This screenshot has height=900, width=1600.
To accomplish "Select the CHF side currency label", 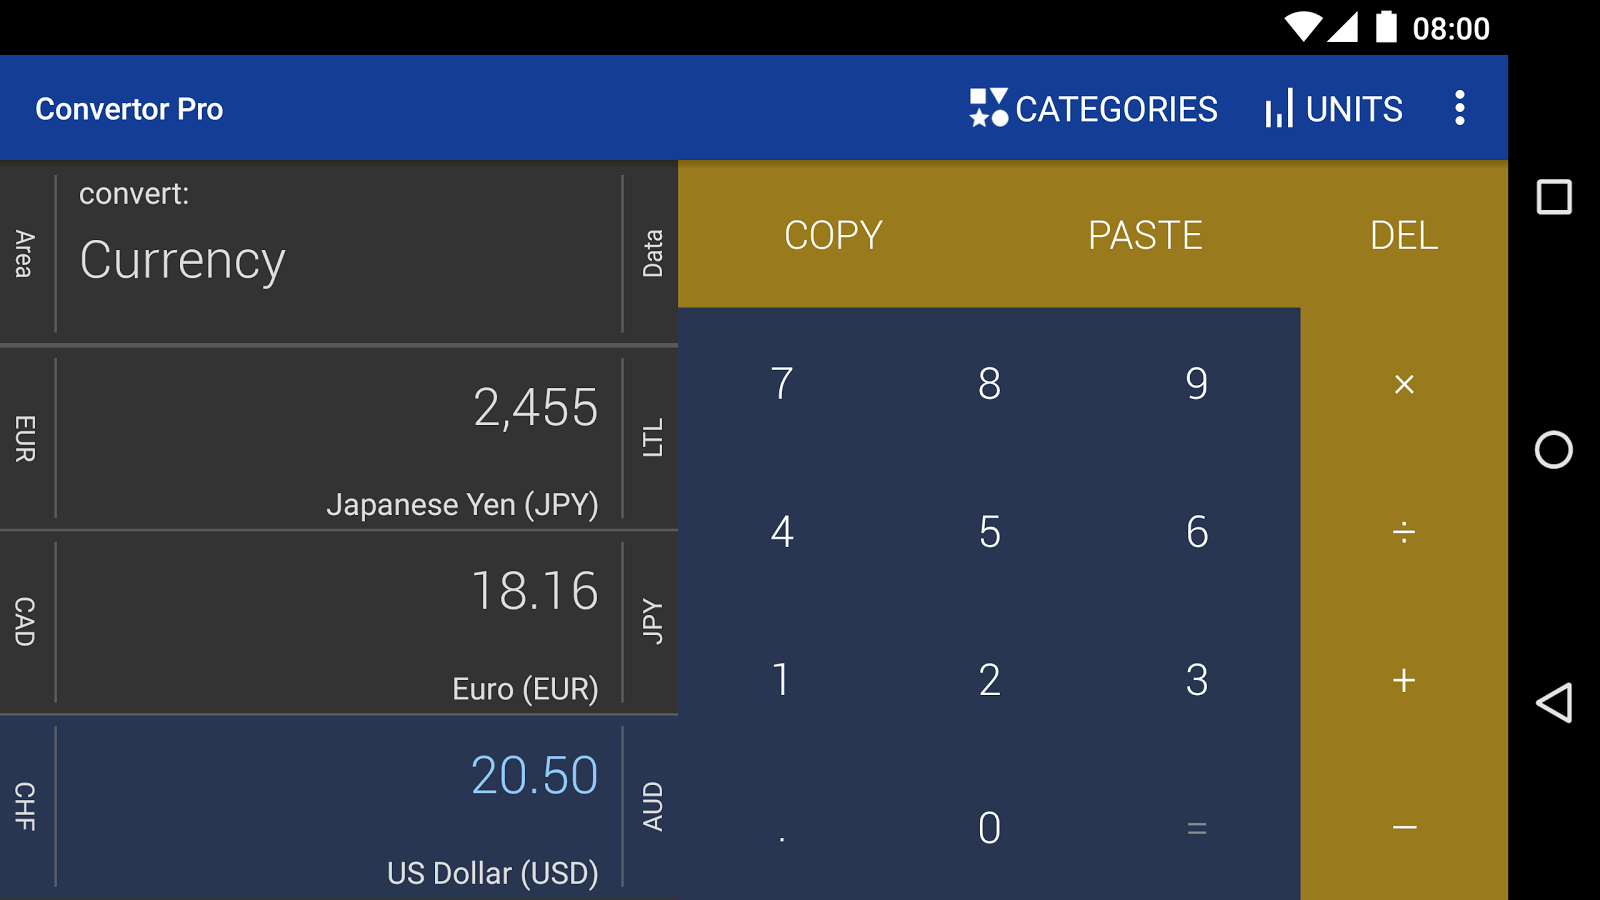I will 25,806.
